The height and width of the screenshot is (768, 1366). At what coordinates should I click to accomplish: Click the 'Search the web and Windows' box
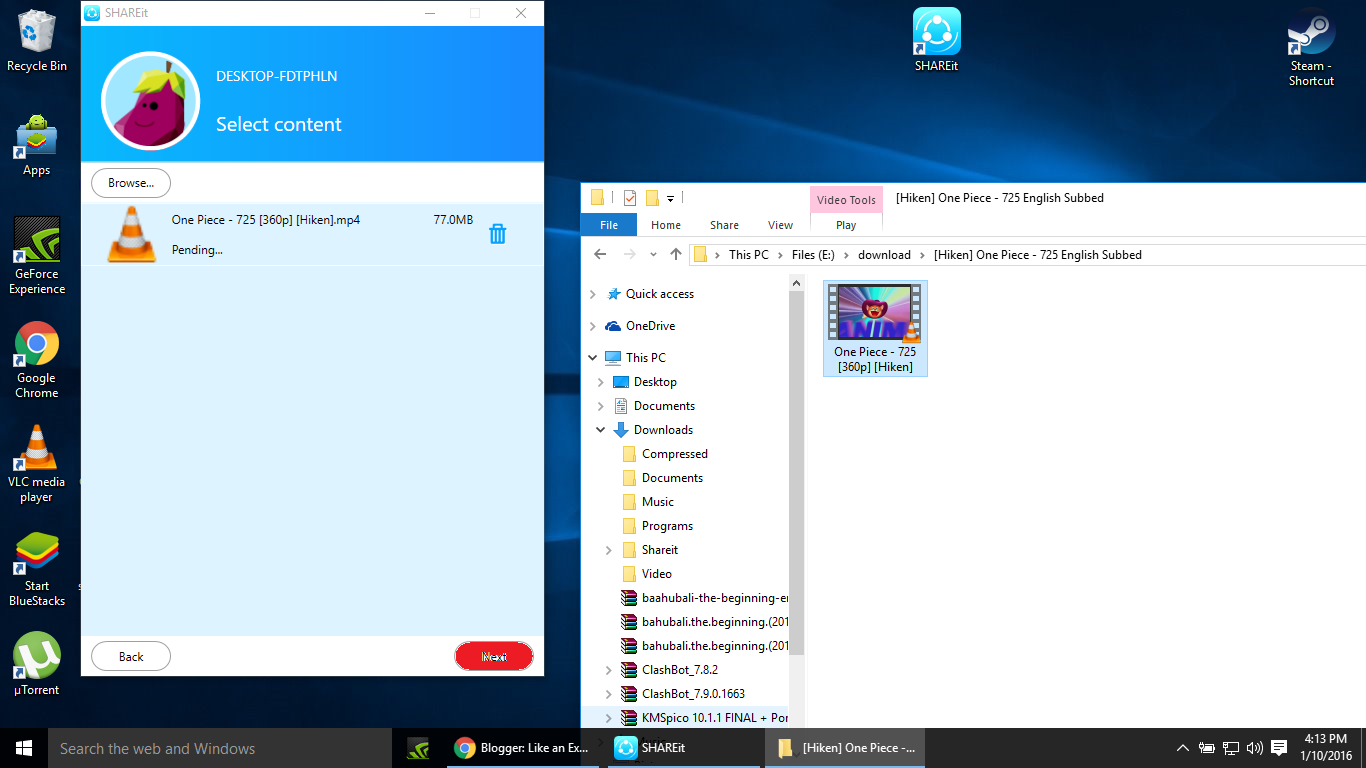click(x=220, y=748)
